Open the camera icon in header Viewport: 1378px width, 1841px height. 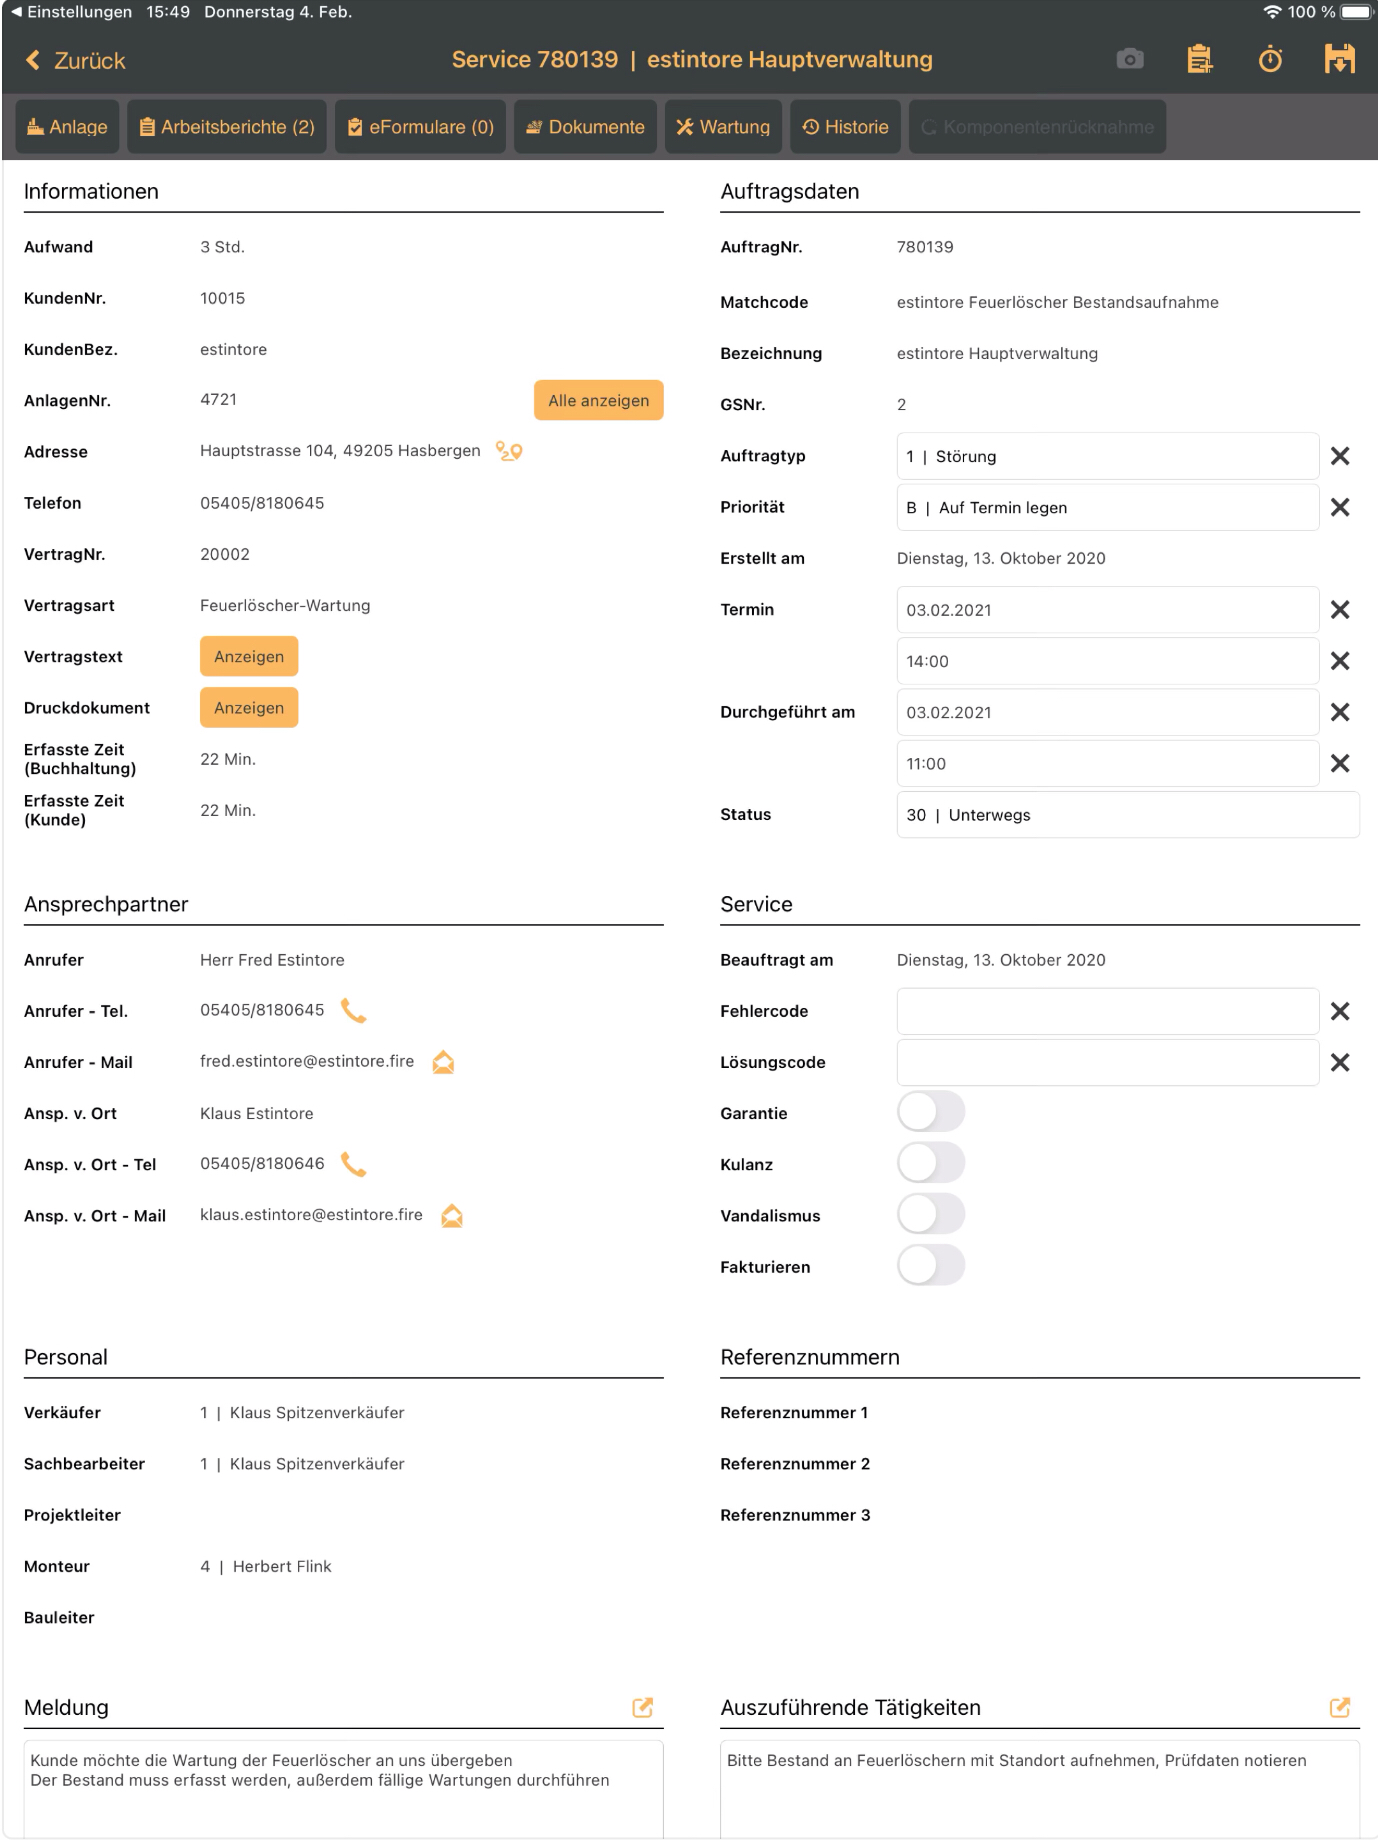[1130, 60]
